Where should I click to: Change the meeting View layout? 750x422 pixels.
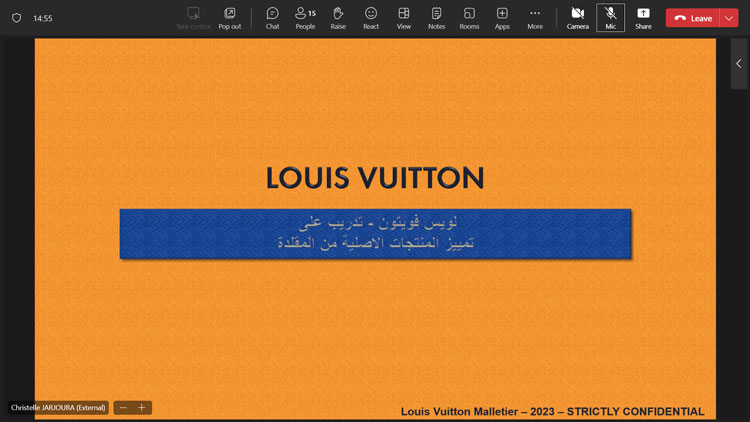(x=404, y=17)
